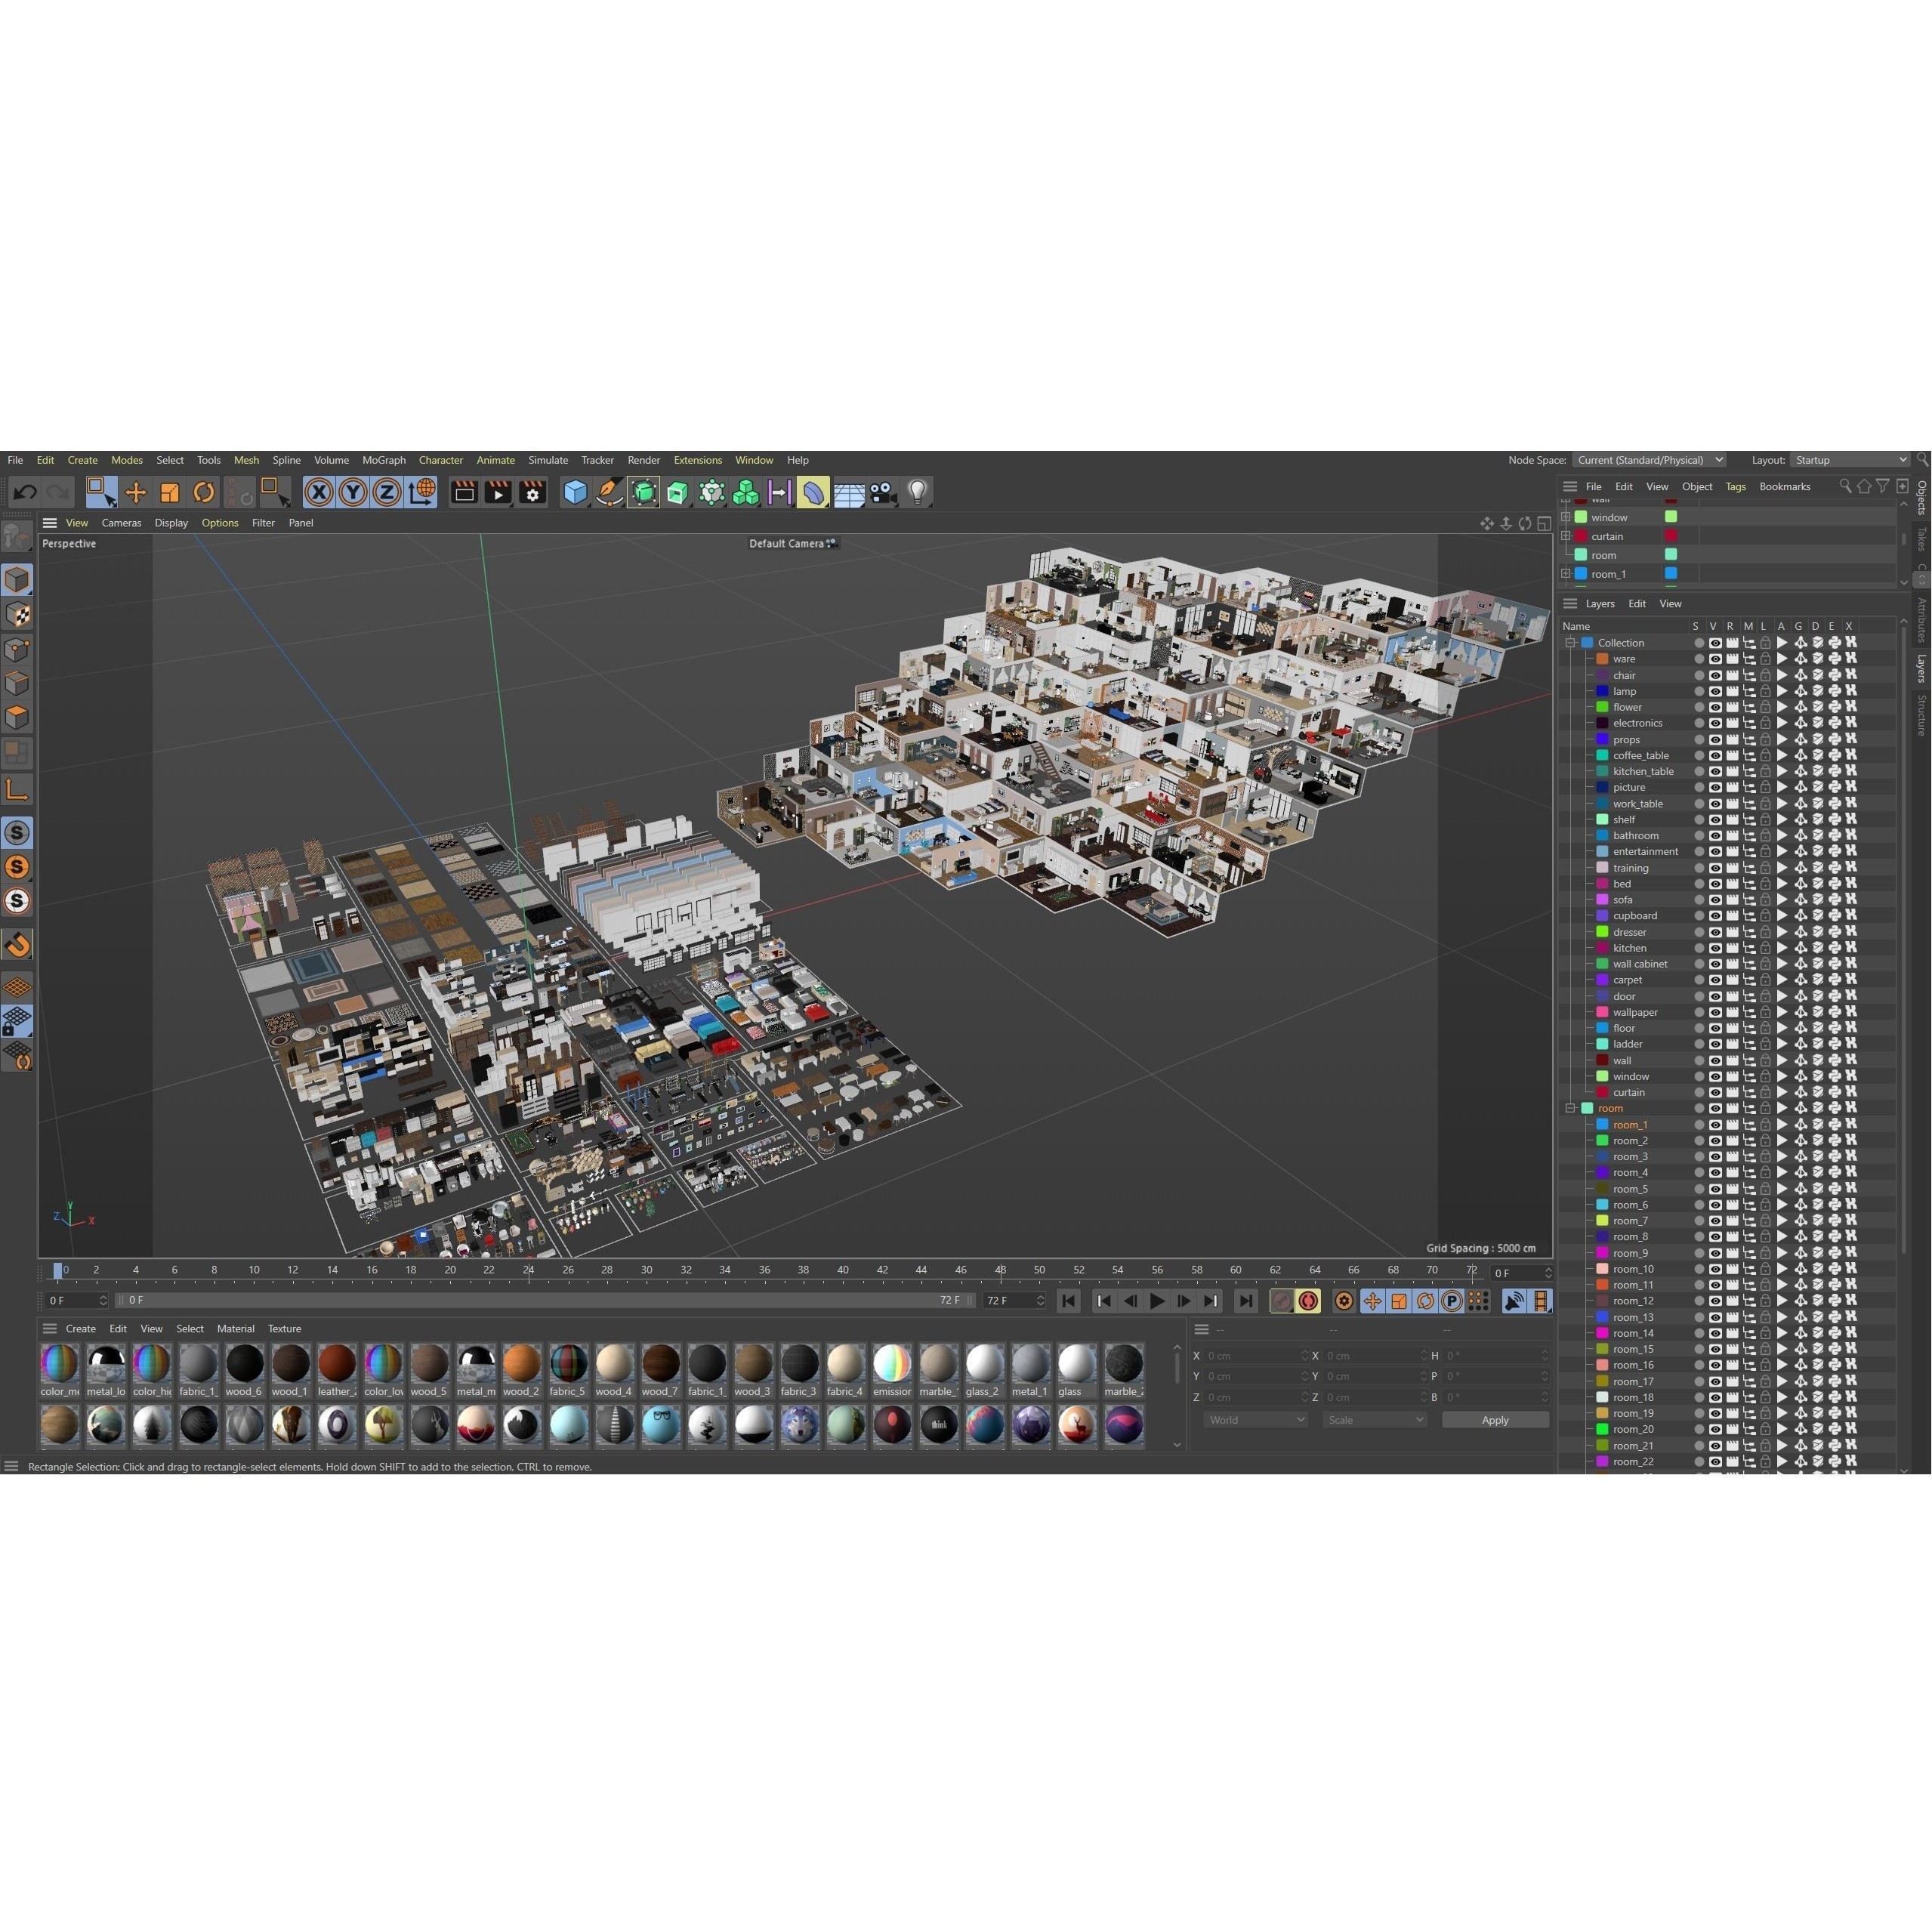Select the light object creation icon

pos(916,492)
